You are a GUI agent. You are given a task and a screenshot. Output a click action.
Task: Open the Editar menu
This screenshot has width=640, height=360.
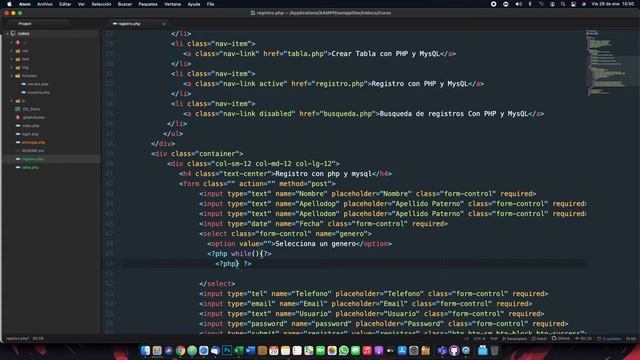(x=65, y=4)
